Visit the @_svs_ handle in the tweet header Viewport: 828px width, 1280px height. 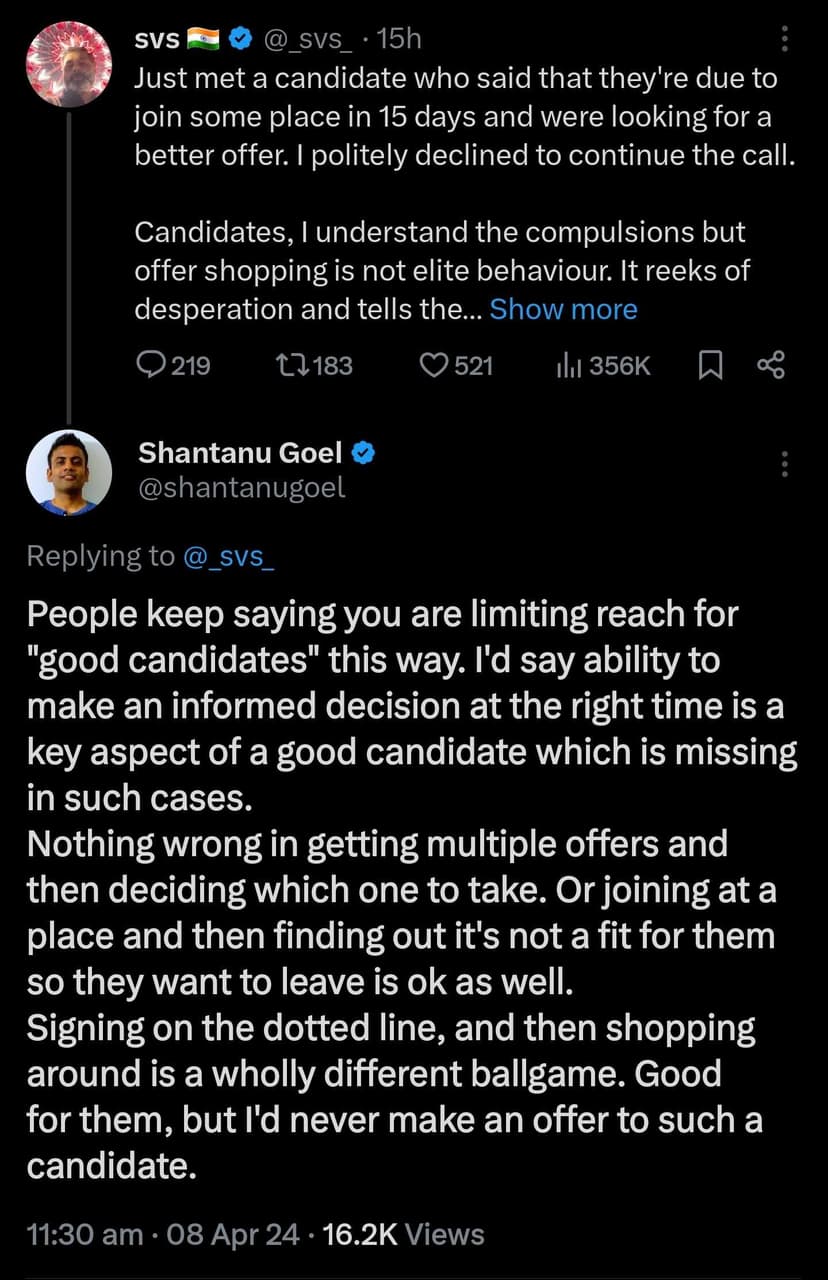(x=308, y=40)
